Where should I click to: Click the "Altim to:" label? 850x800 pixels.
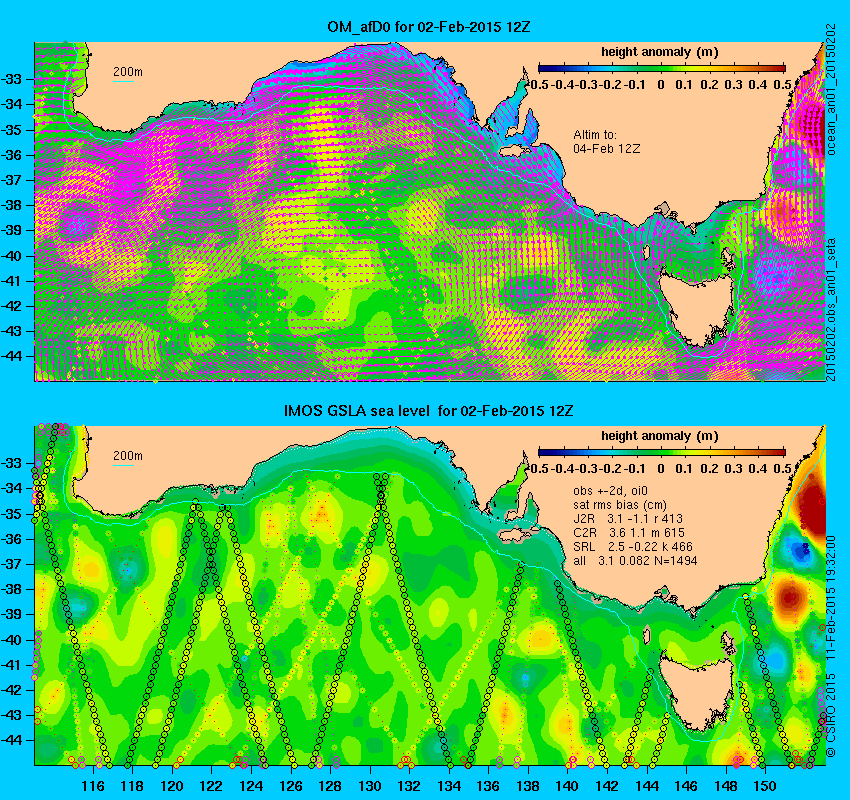click(x=595, y=134)
